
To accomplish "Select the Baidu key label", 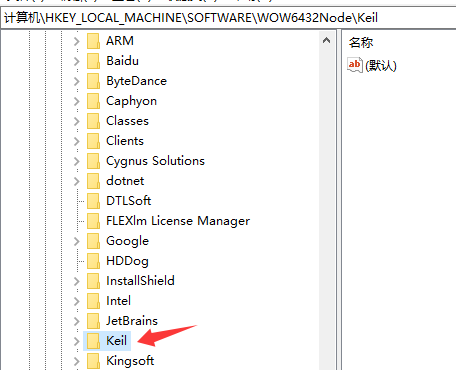I will 122,61.
